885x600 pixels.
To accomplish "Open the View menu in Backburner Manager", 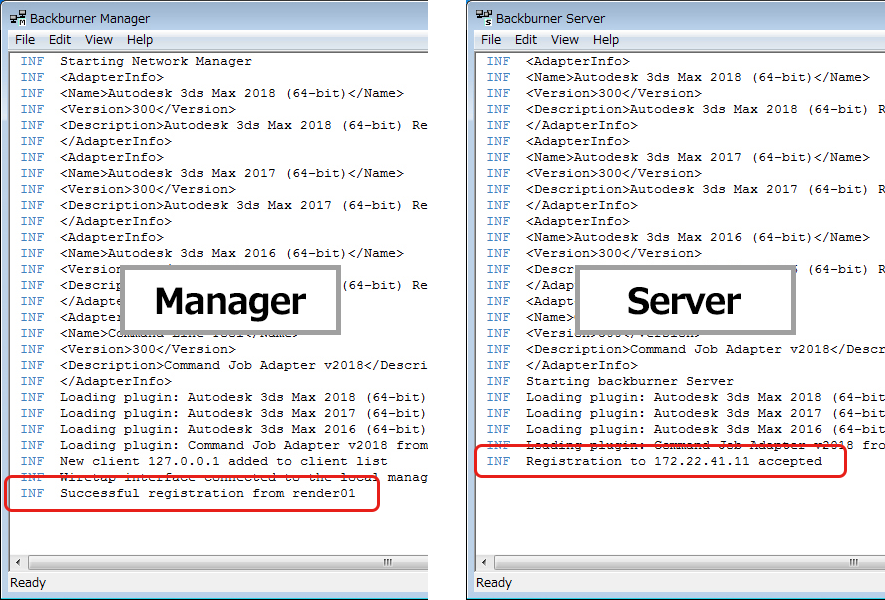I will (99, 40).
